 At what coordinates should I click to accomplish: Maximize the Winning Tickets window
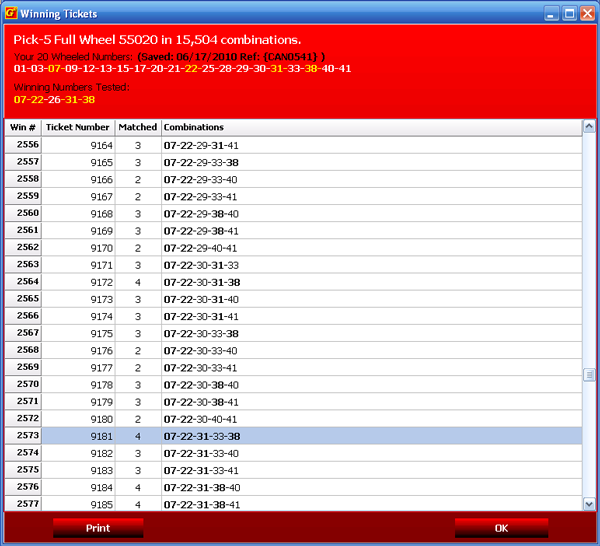[569, 14]
